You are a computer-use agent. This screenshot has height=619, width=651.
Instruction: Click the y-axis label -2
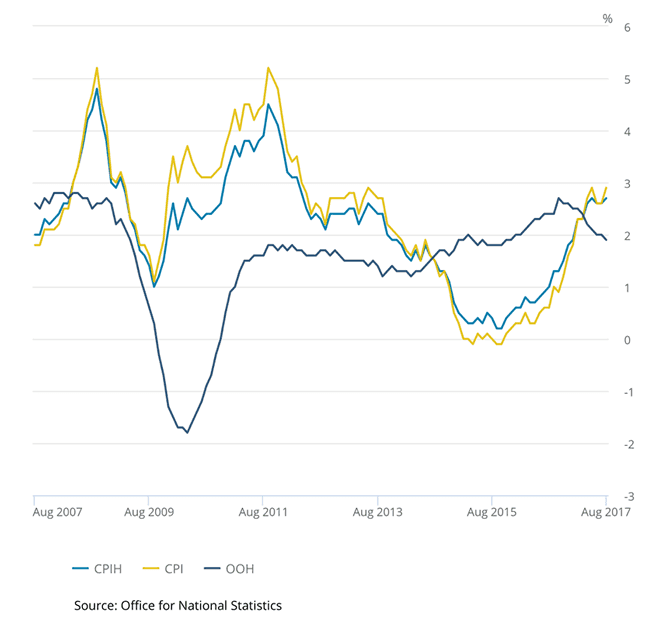625,444
